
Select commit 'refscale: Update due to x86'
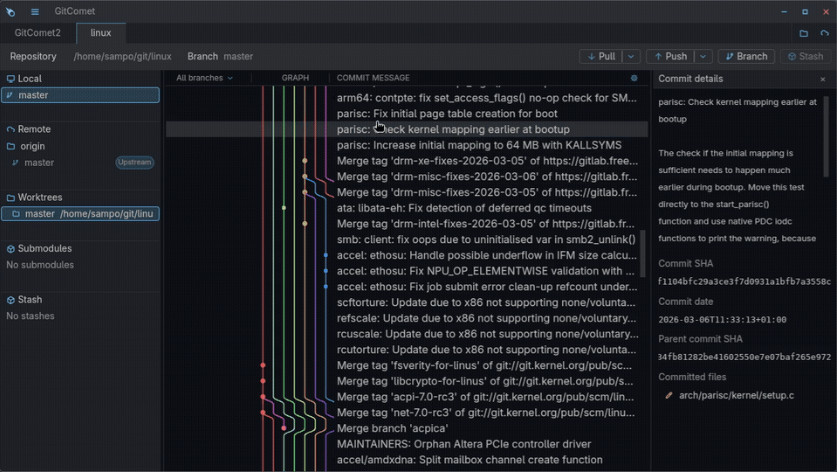tap(407, 318)
